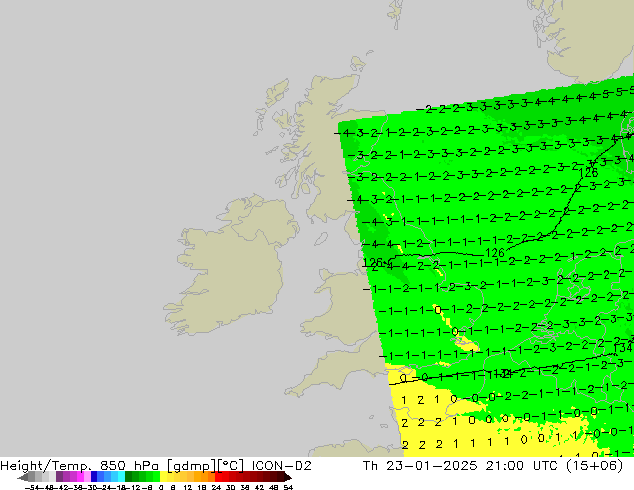The image size is (634, 490).
Task: Click the '(15+06)' forecast run label
Action: point(594,466)
